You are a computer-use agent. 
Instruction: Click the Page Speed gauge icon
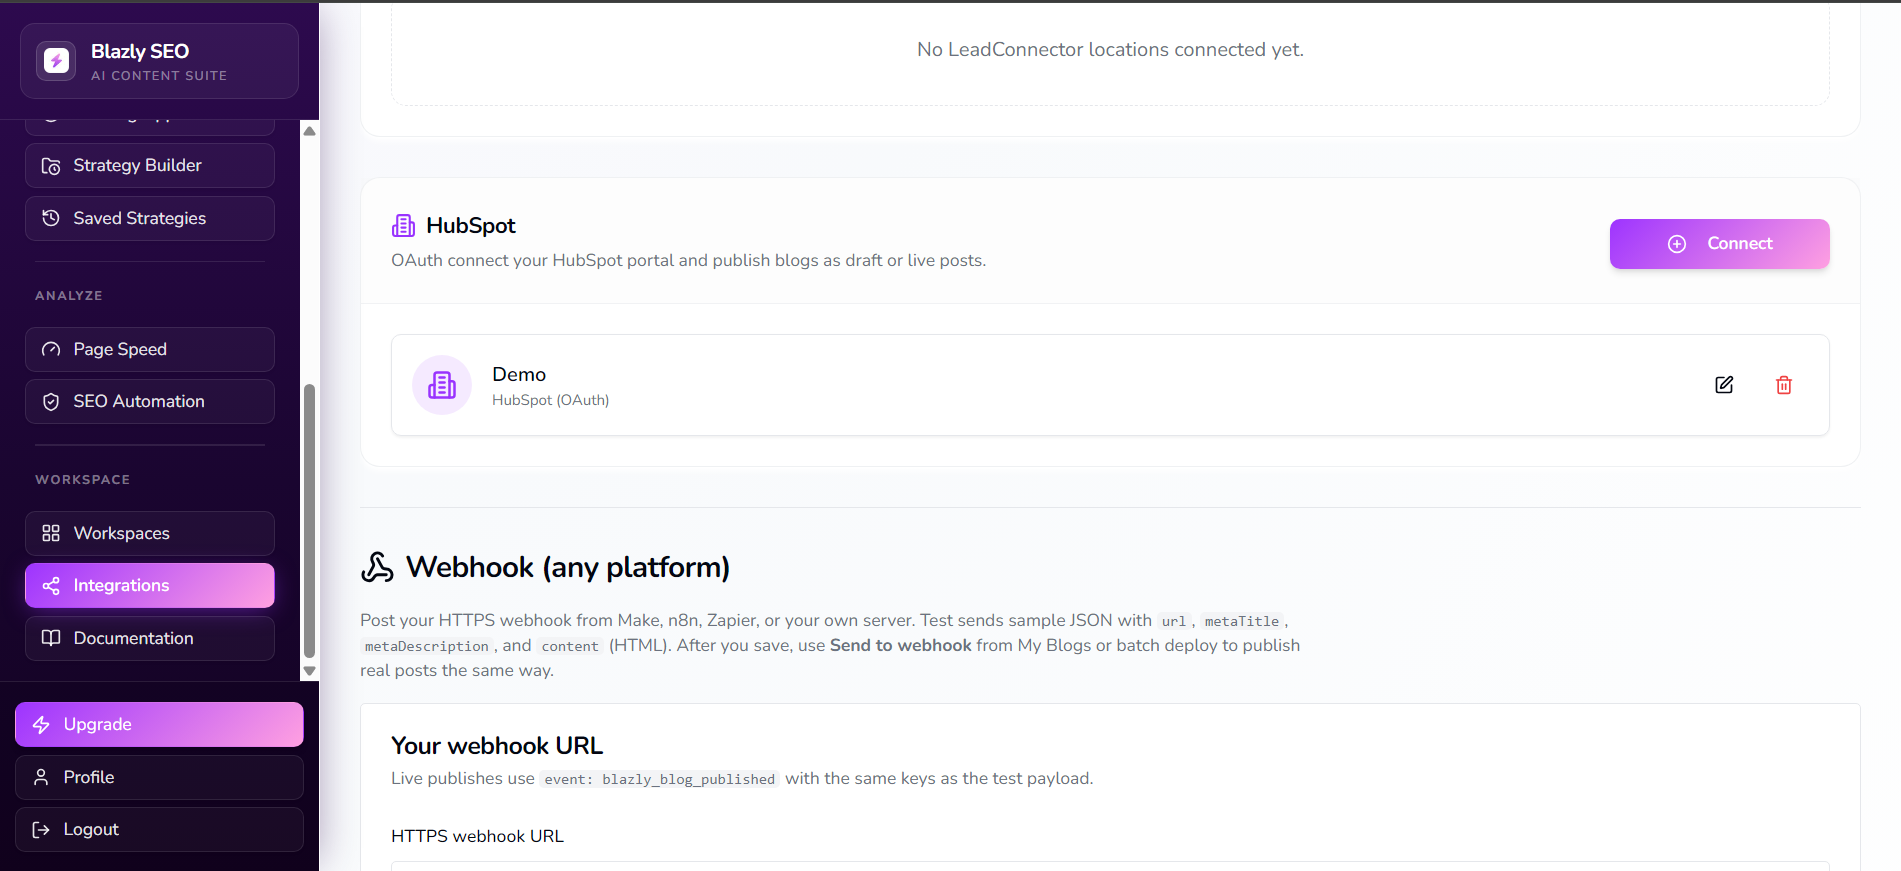click(x=51, y=349)
